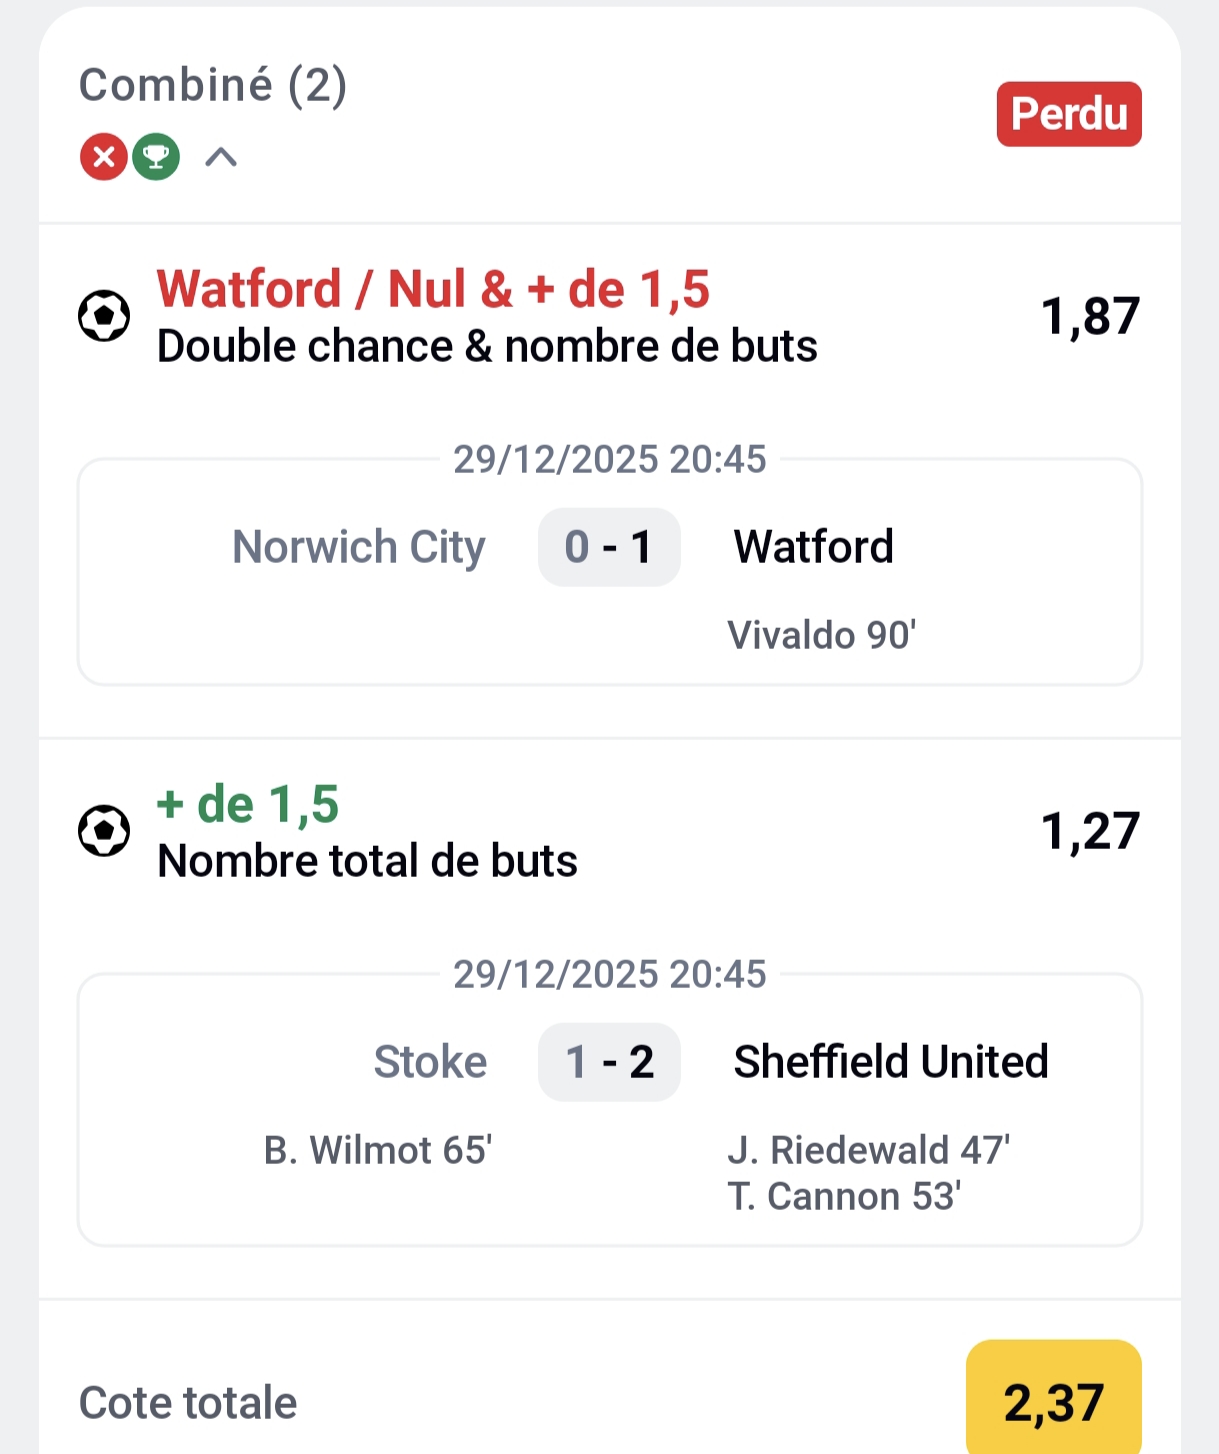Click the red Perdu status badge
The height and width of the screenshot is (1454, 1219).
click(1068, 114)
